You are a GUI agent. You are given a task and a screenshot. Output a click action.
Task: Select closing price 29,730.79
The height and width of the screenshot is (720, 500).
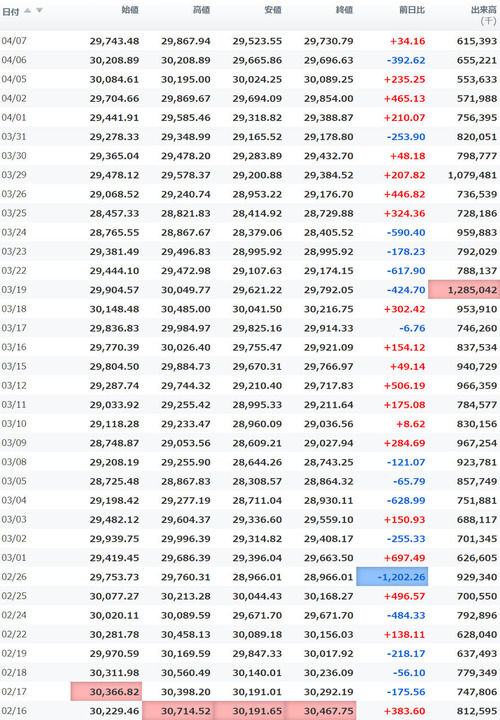click(x=328, y=41)
